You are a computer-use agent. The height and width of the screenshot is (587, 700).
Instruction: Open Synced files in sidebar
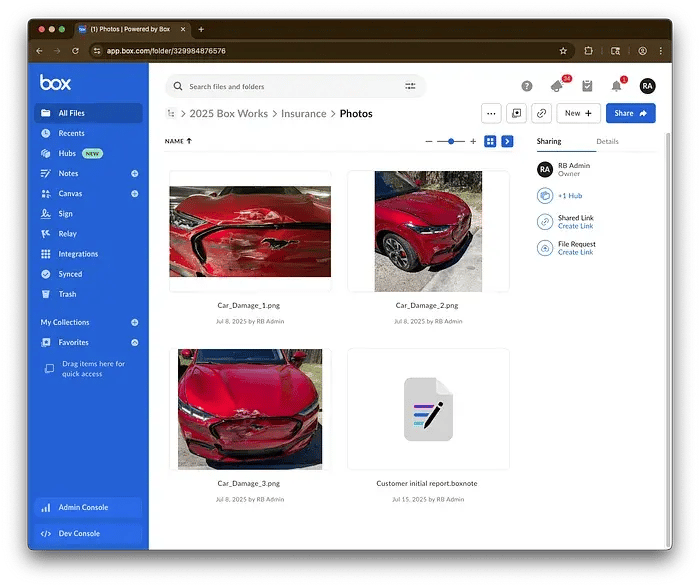(x=70, y=274)
